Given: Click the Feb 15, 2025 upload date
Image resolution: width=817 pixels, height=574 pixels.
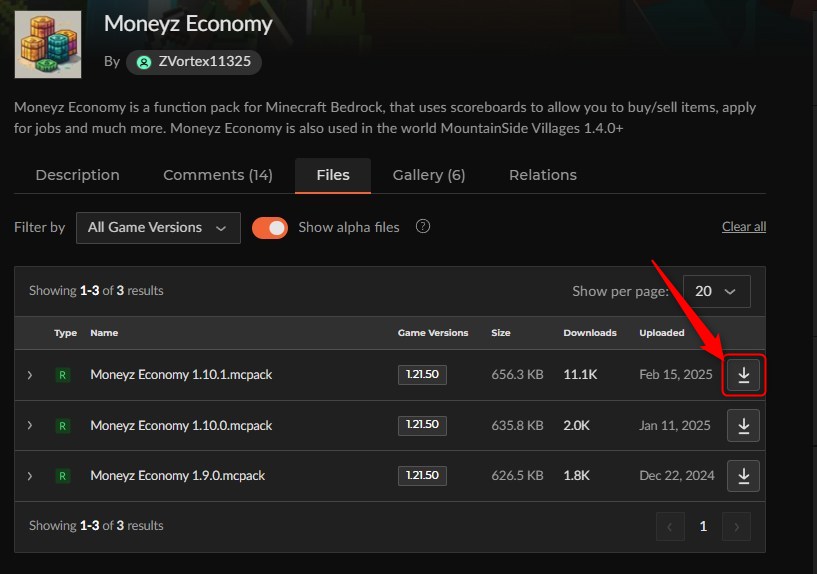Looking at the screenshot, I should point(676,375).
